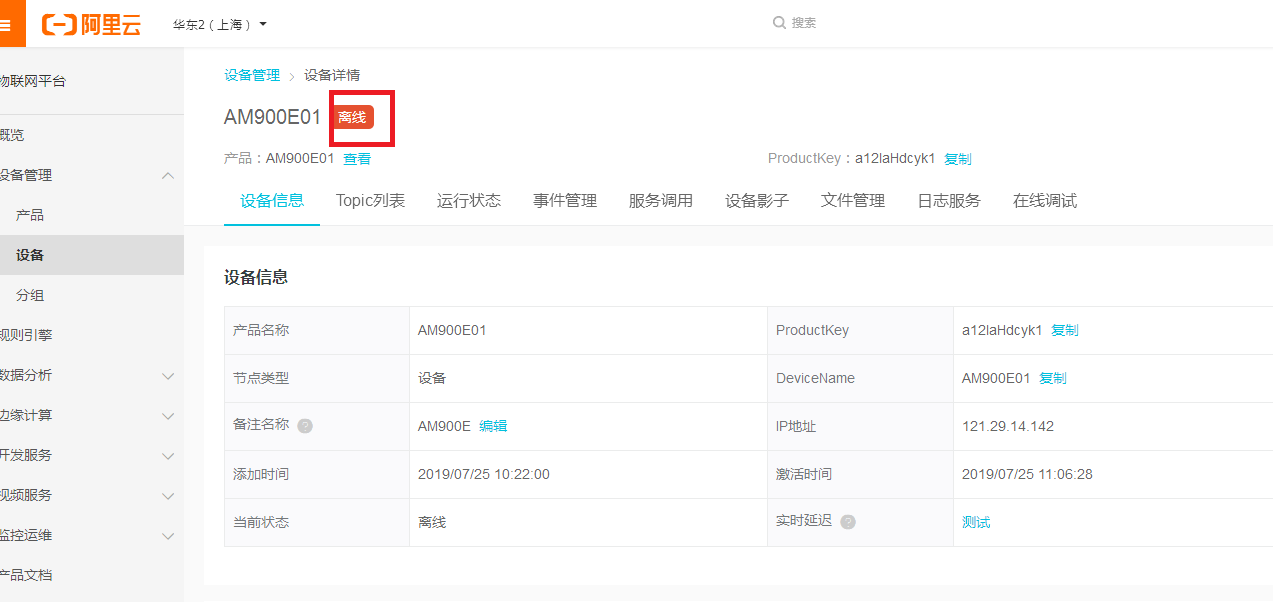Viewport: 1273px width, 602px height.
Task: Copy ProductKey via header 复制 link
Action: point(958,158)
